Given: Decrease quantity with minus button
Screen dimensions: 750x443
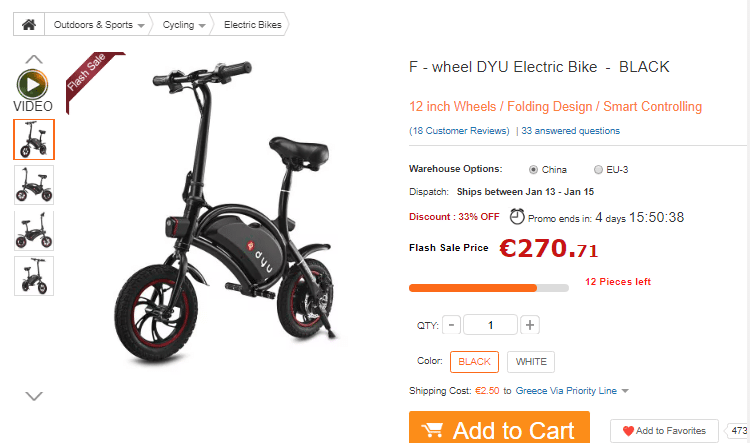Looking at the screenshot, I should [x=452, y=325].
